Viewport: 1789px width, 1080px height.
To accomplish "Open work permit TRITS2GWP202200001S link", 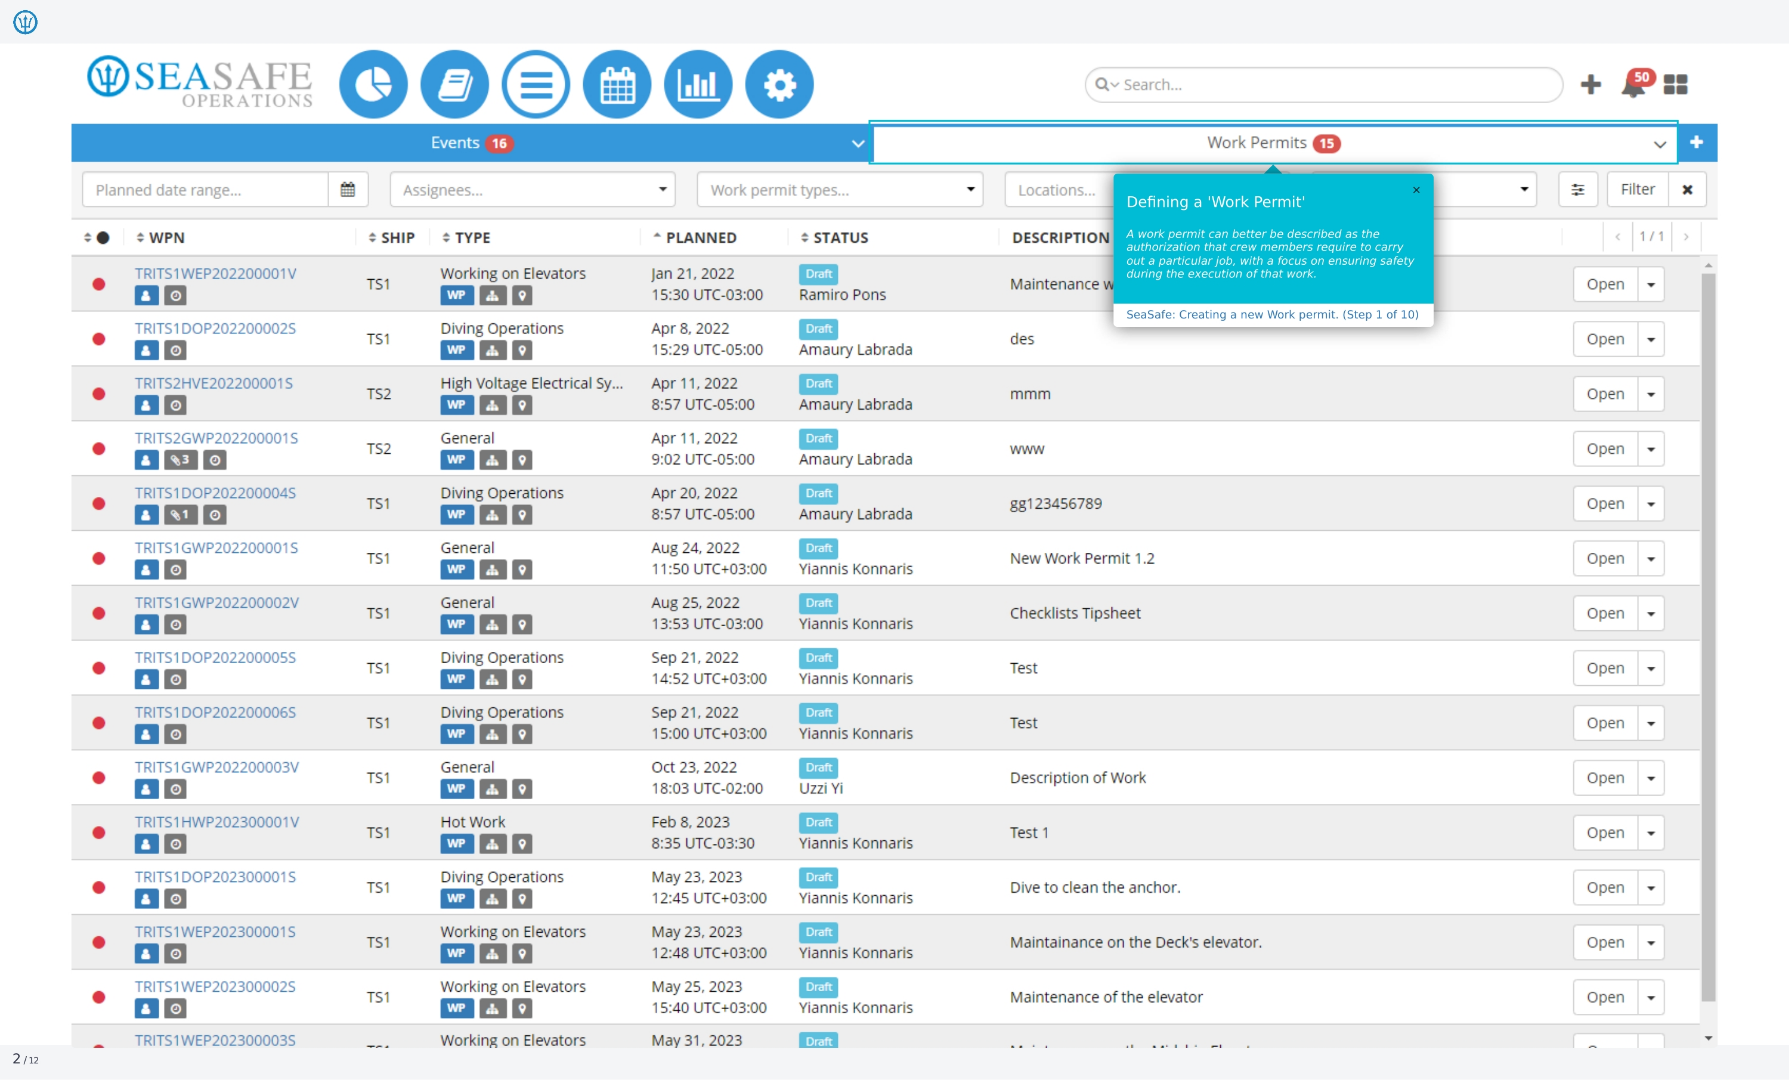I will pyautogui.click(x=216, y=439).
